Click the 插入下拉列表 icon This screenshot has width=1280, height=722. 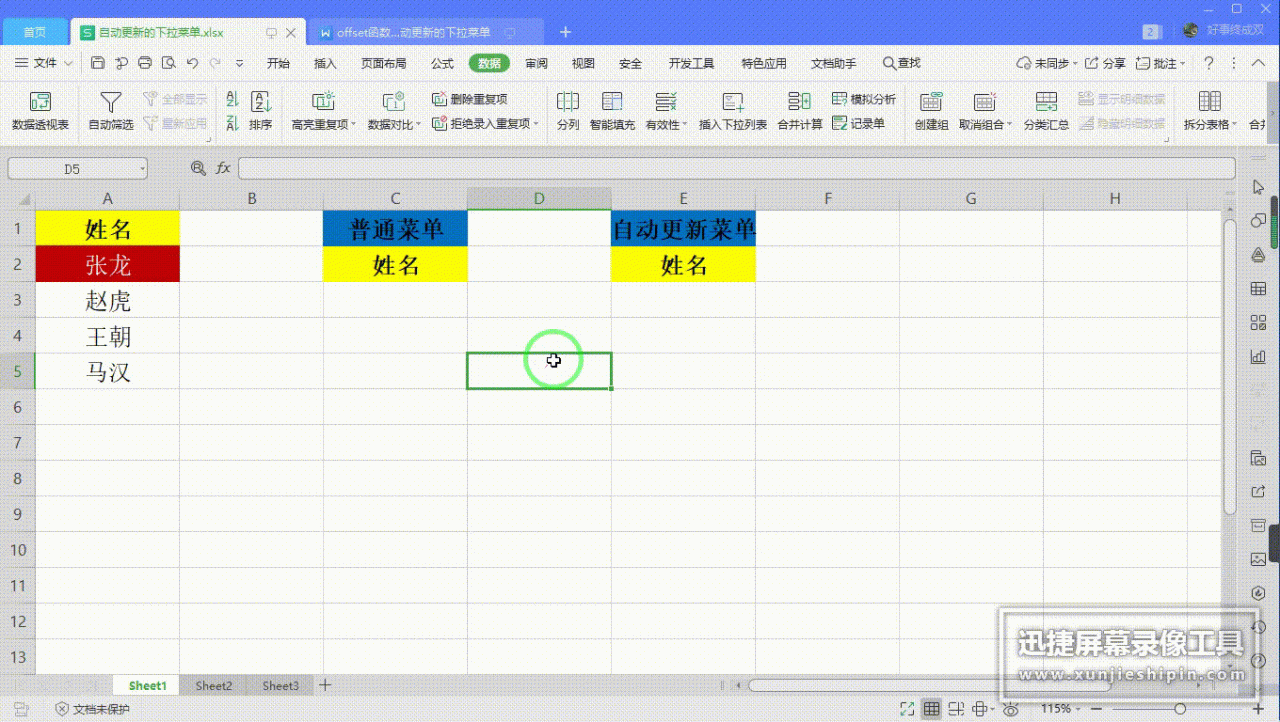pos(733,101)
